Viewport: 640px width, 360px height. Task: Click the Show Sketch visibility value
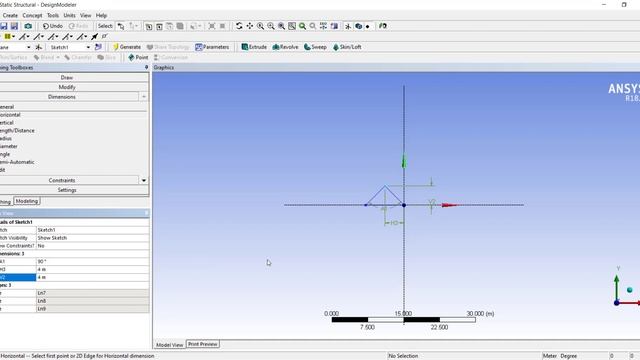click(93, 238)
